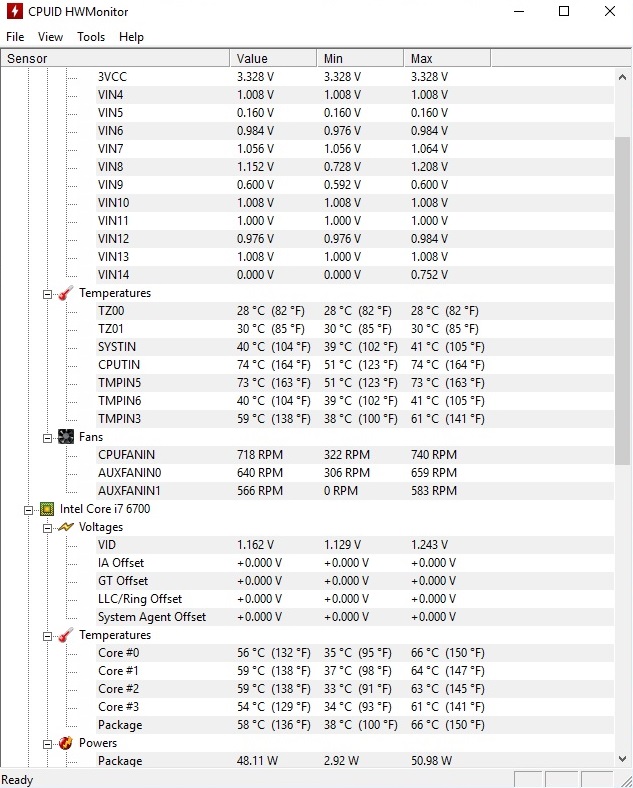Click the Intel Core i7 6700 chip icon
The height and width of the screenshot is (788, 633).
[47, 509]
